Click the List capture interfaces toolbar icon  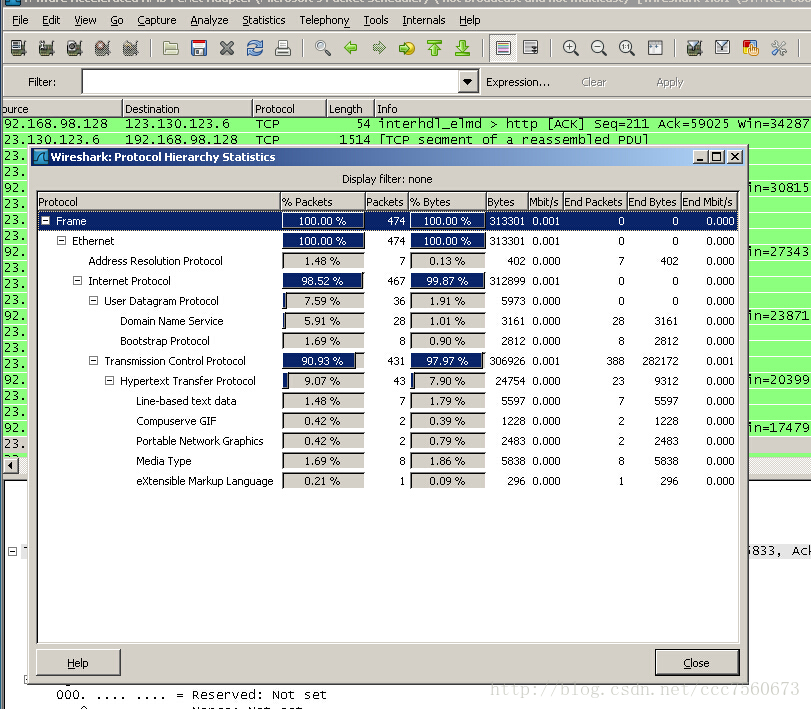19,48
